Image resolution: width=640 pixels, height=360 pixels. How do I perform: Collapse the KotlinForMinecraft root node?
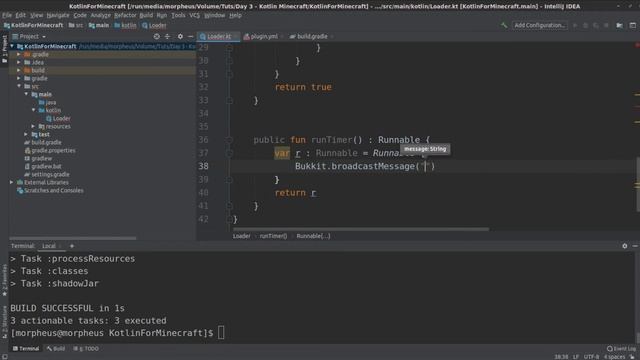(x=12, y=46)
